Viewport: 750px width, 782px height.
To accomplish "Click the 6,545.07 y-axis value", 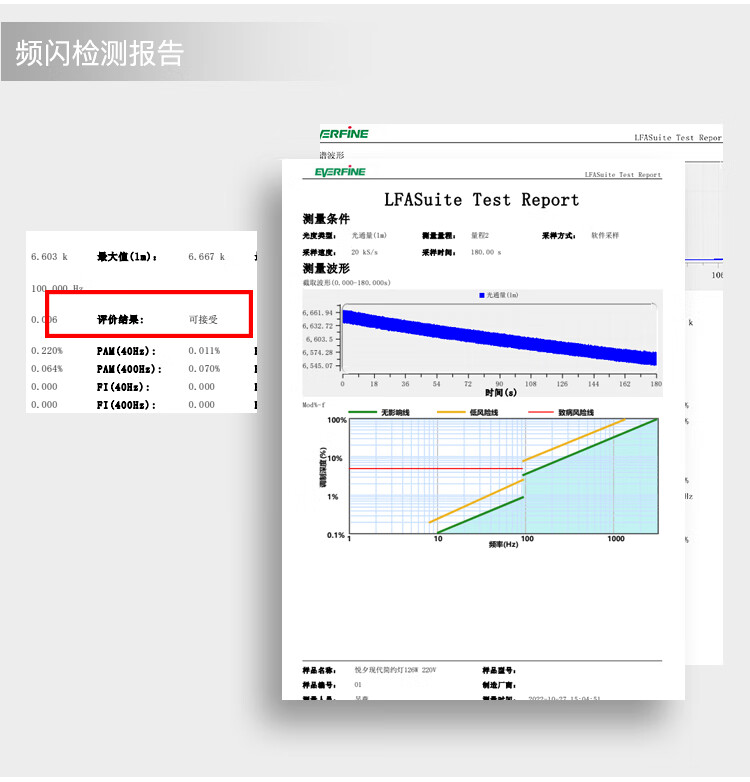I will [317, 366].
